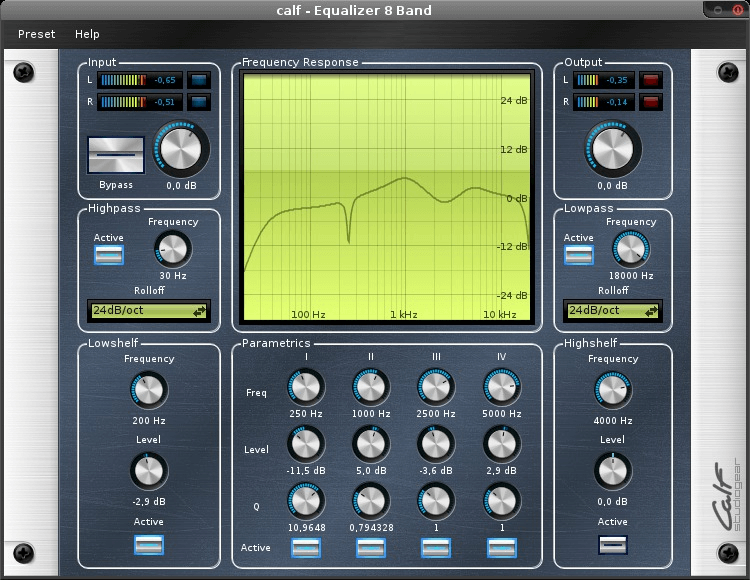Click Parametric IV Level knob 2,9 dB

tap(502, 444)
